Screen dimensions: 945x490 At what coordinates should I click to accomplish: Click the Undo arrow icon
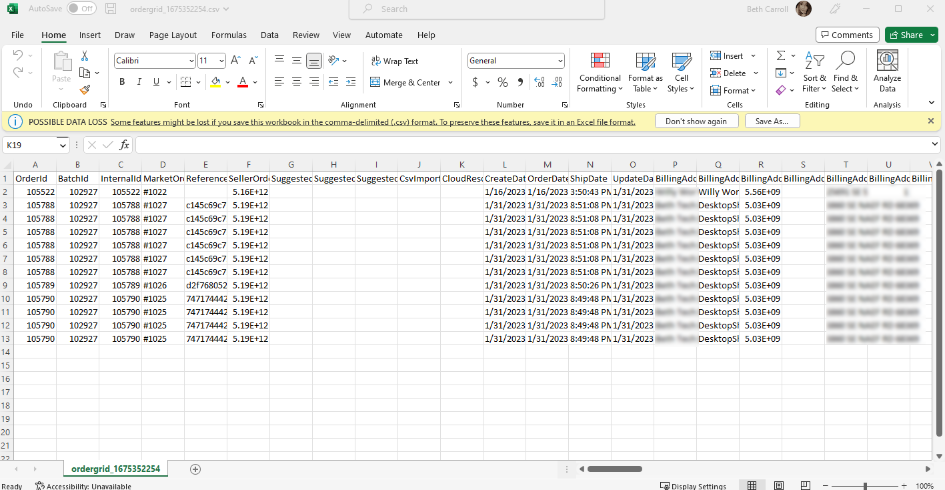17,55
